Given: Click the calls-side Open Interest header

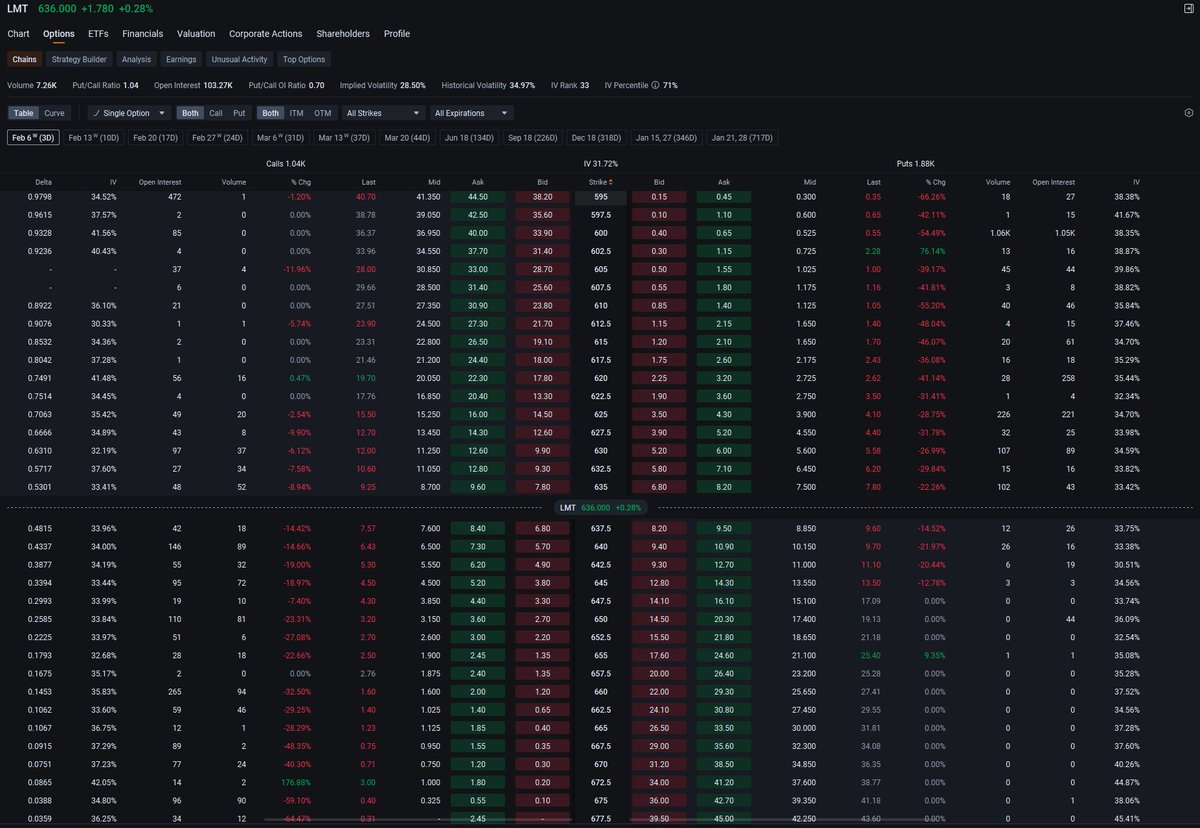Looking at the screenshot, I should (x=160, y=182).
